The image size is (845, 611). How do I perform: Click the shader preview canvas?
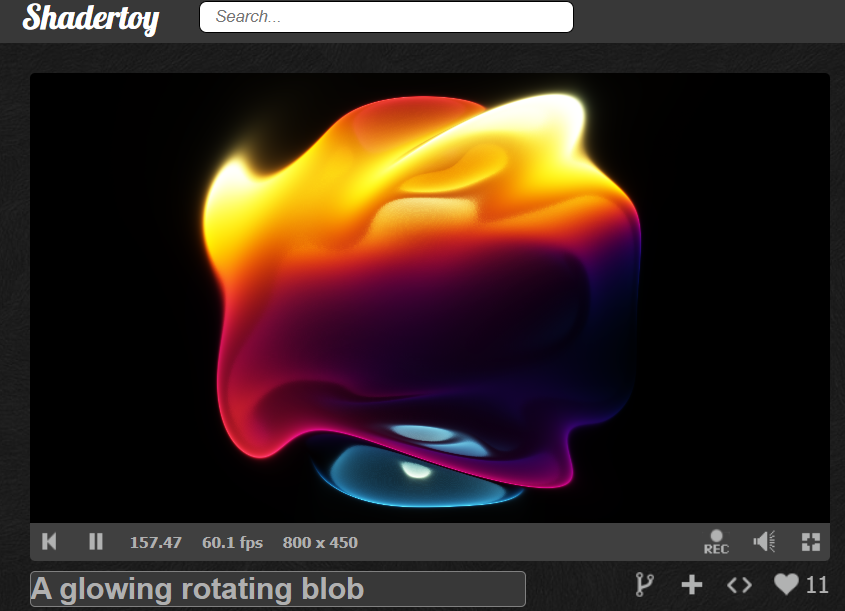[430, 298]
